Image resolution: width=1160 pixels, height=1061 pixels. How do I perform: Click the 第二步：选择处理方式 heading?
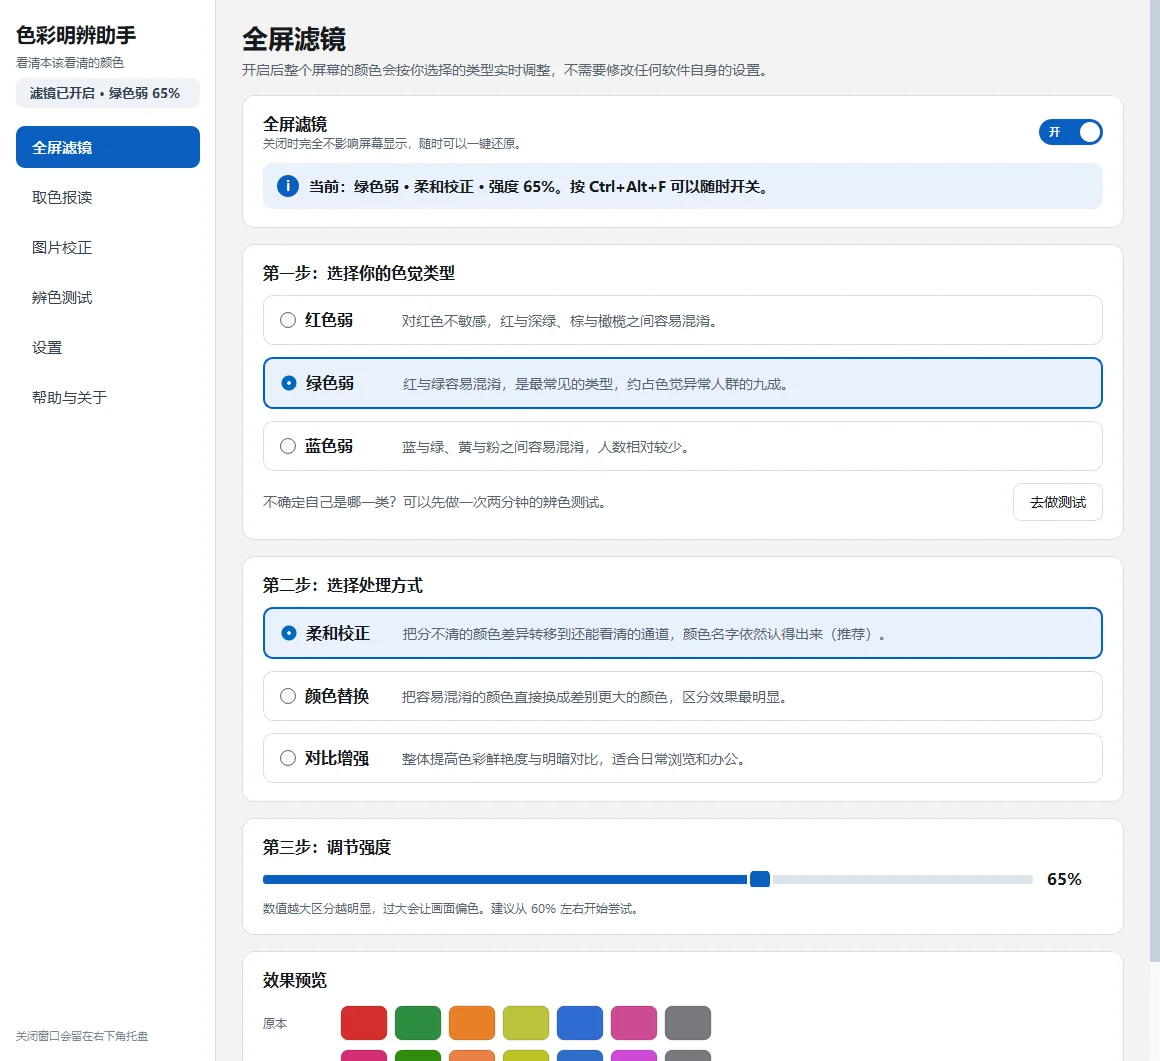point(343,585)
